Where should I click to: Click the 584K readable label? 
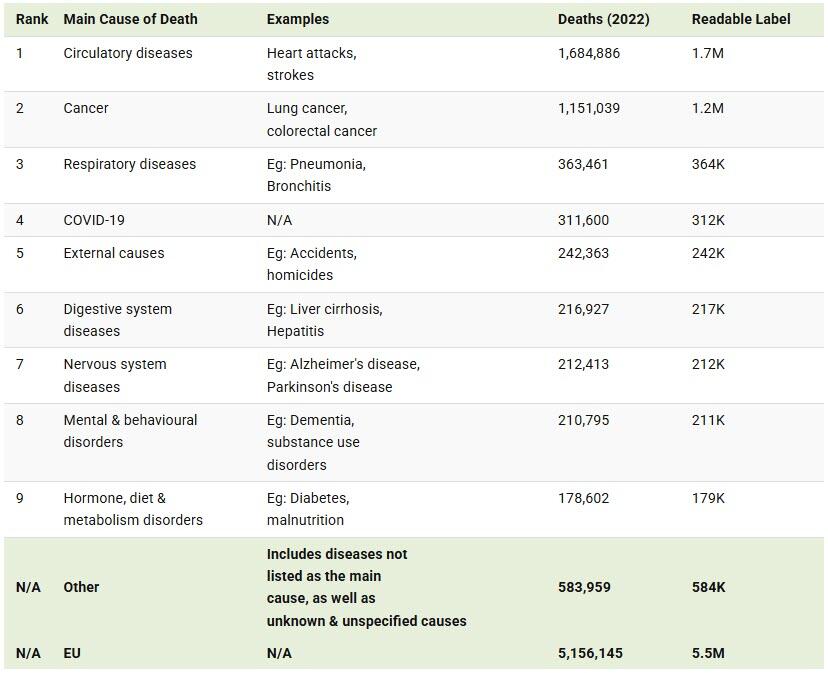708,587
